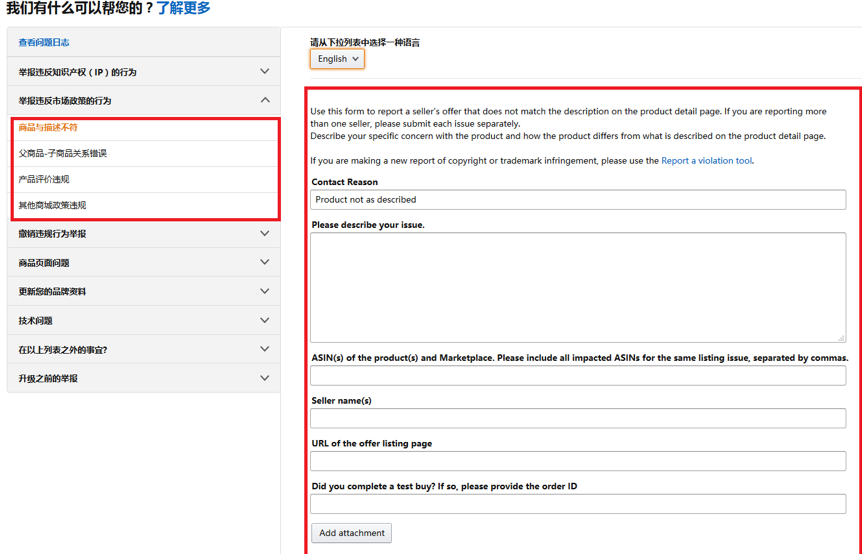The width and height of the screenshot is (862, 554).
Task: Open 查看问题日志 in the sidebar
Action: [44, 43]
